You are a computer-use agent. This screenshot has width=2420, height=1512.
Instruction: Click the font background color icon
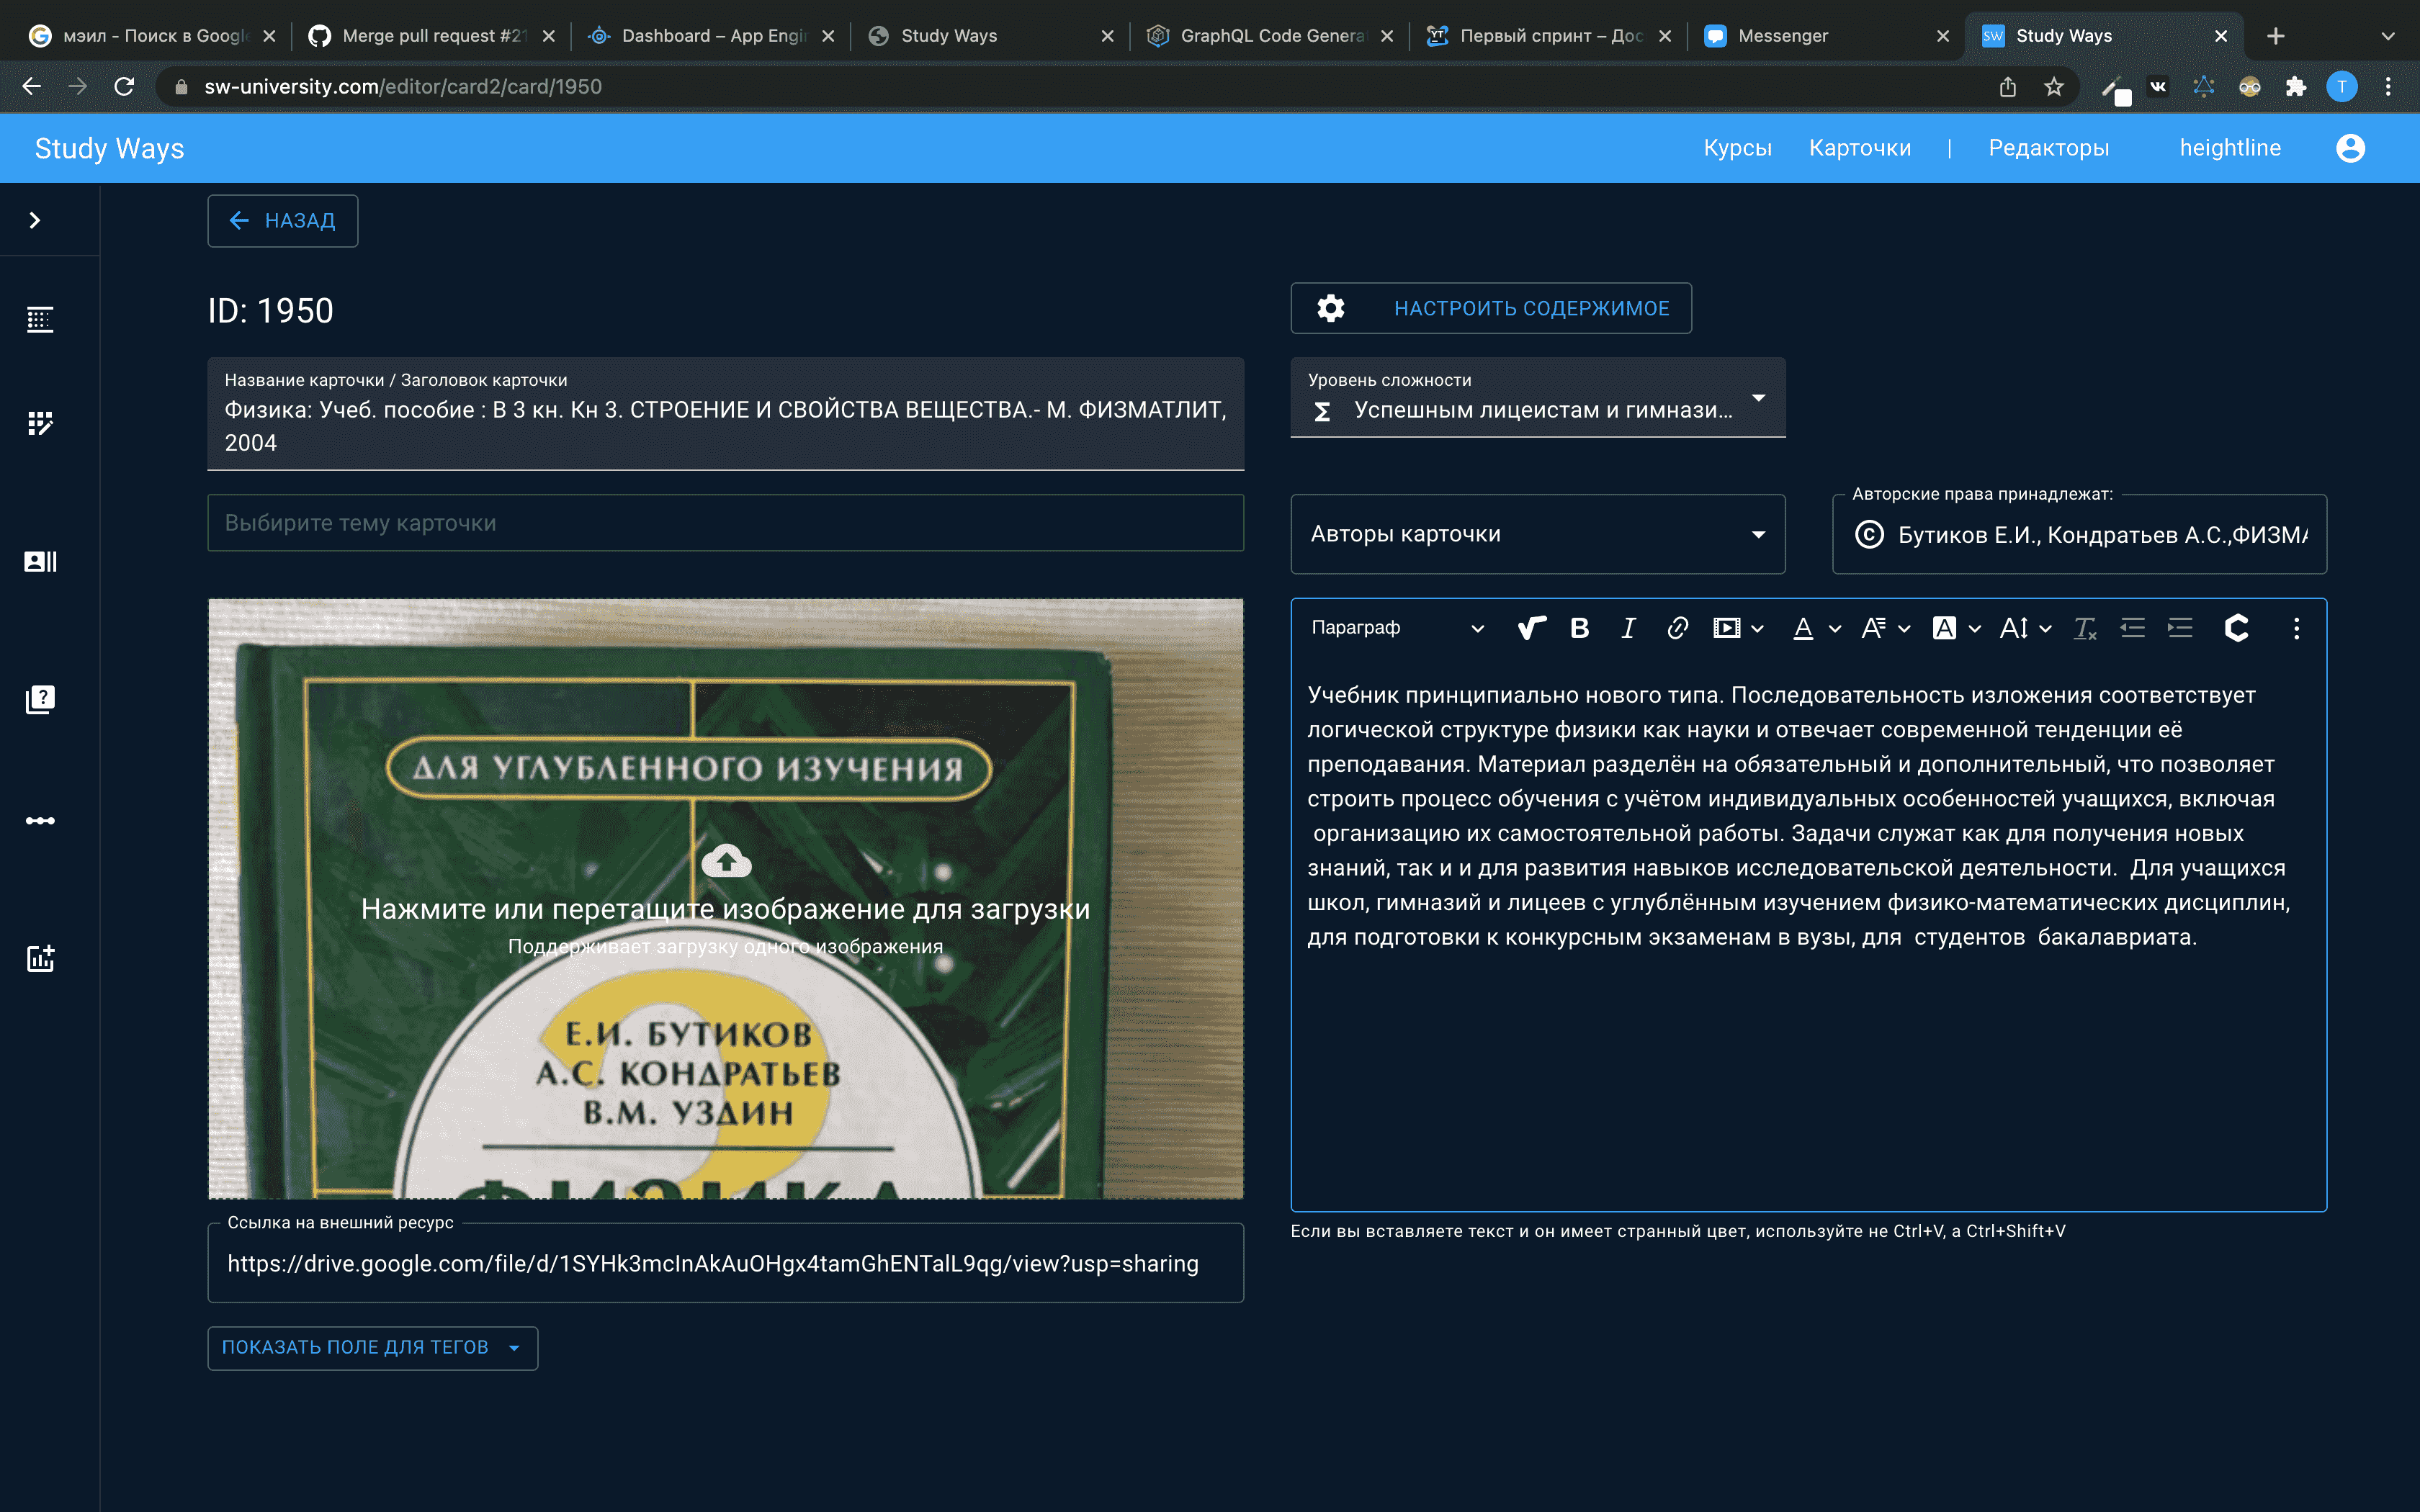[1944, 628]
